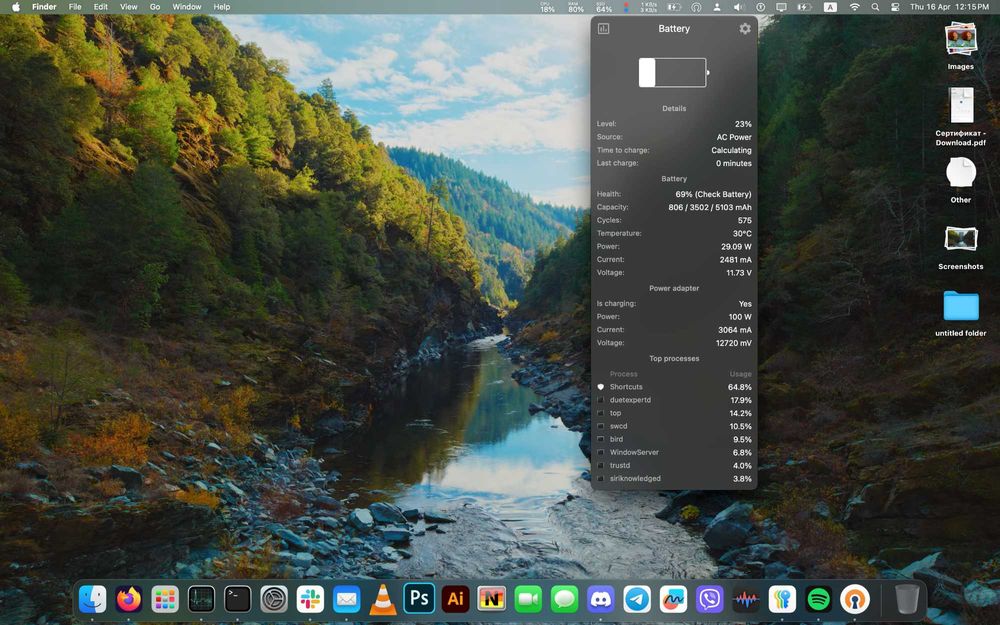Open Slack from the Dock

coord(311,599)
